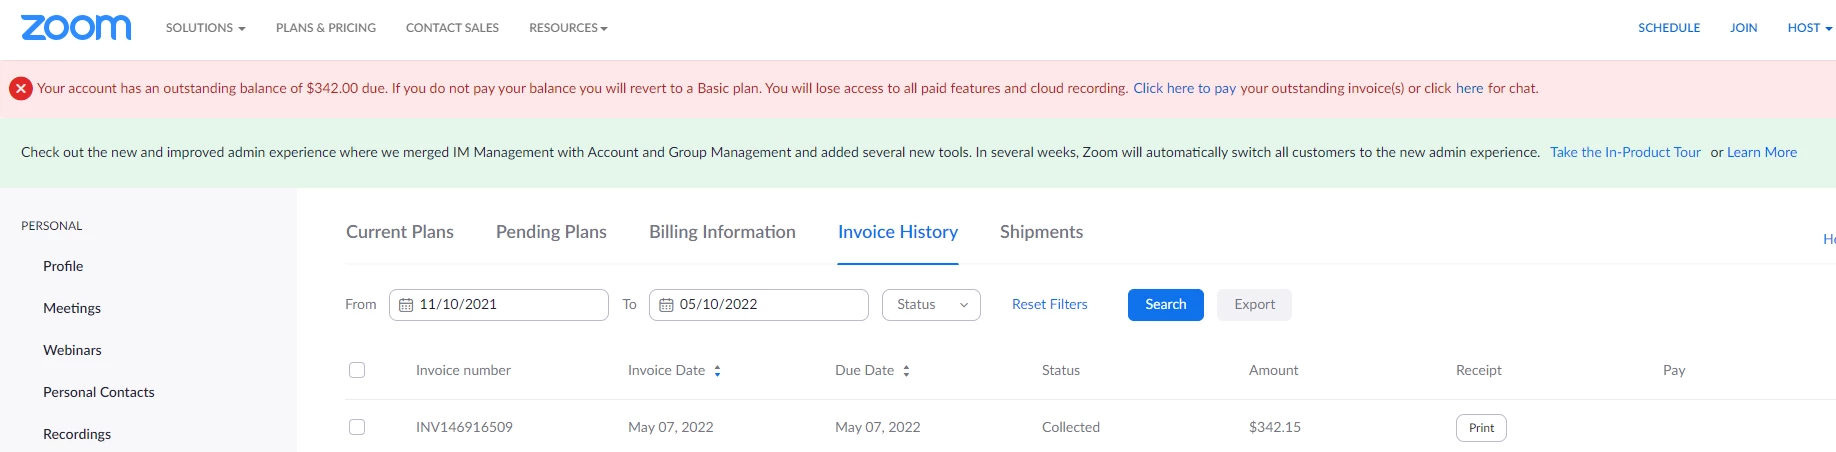The height and width of the screenshot is (452, 1836).
Task: Click the Join link
Action: click(1744, 28)
